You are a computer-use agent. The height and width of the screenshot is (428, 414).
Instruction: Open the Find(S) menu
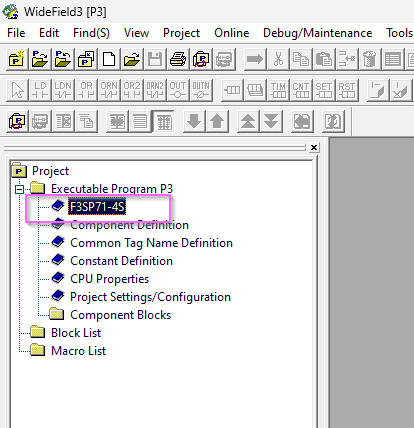pos(91,33)
